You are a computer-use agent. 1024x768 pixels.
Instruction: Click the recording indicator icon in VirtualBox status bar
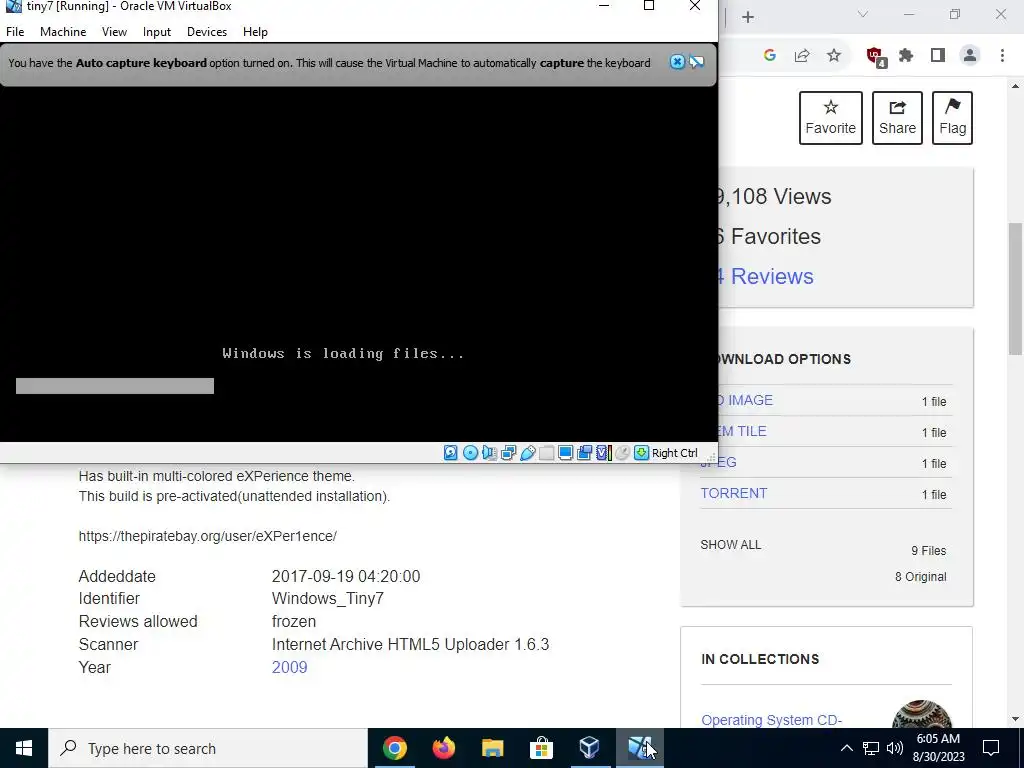pyautogui.click(x=584, y=453)
